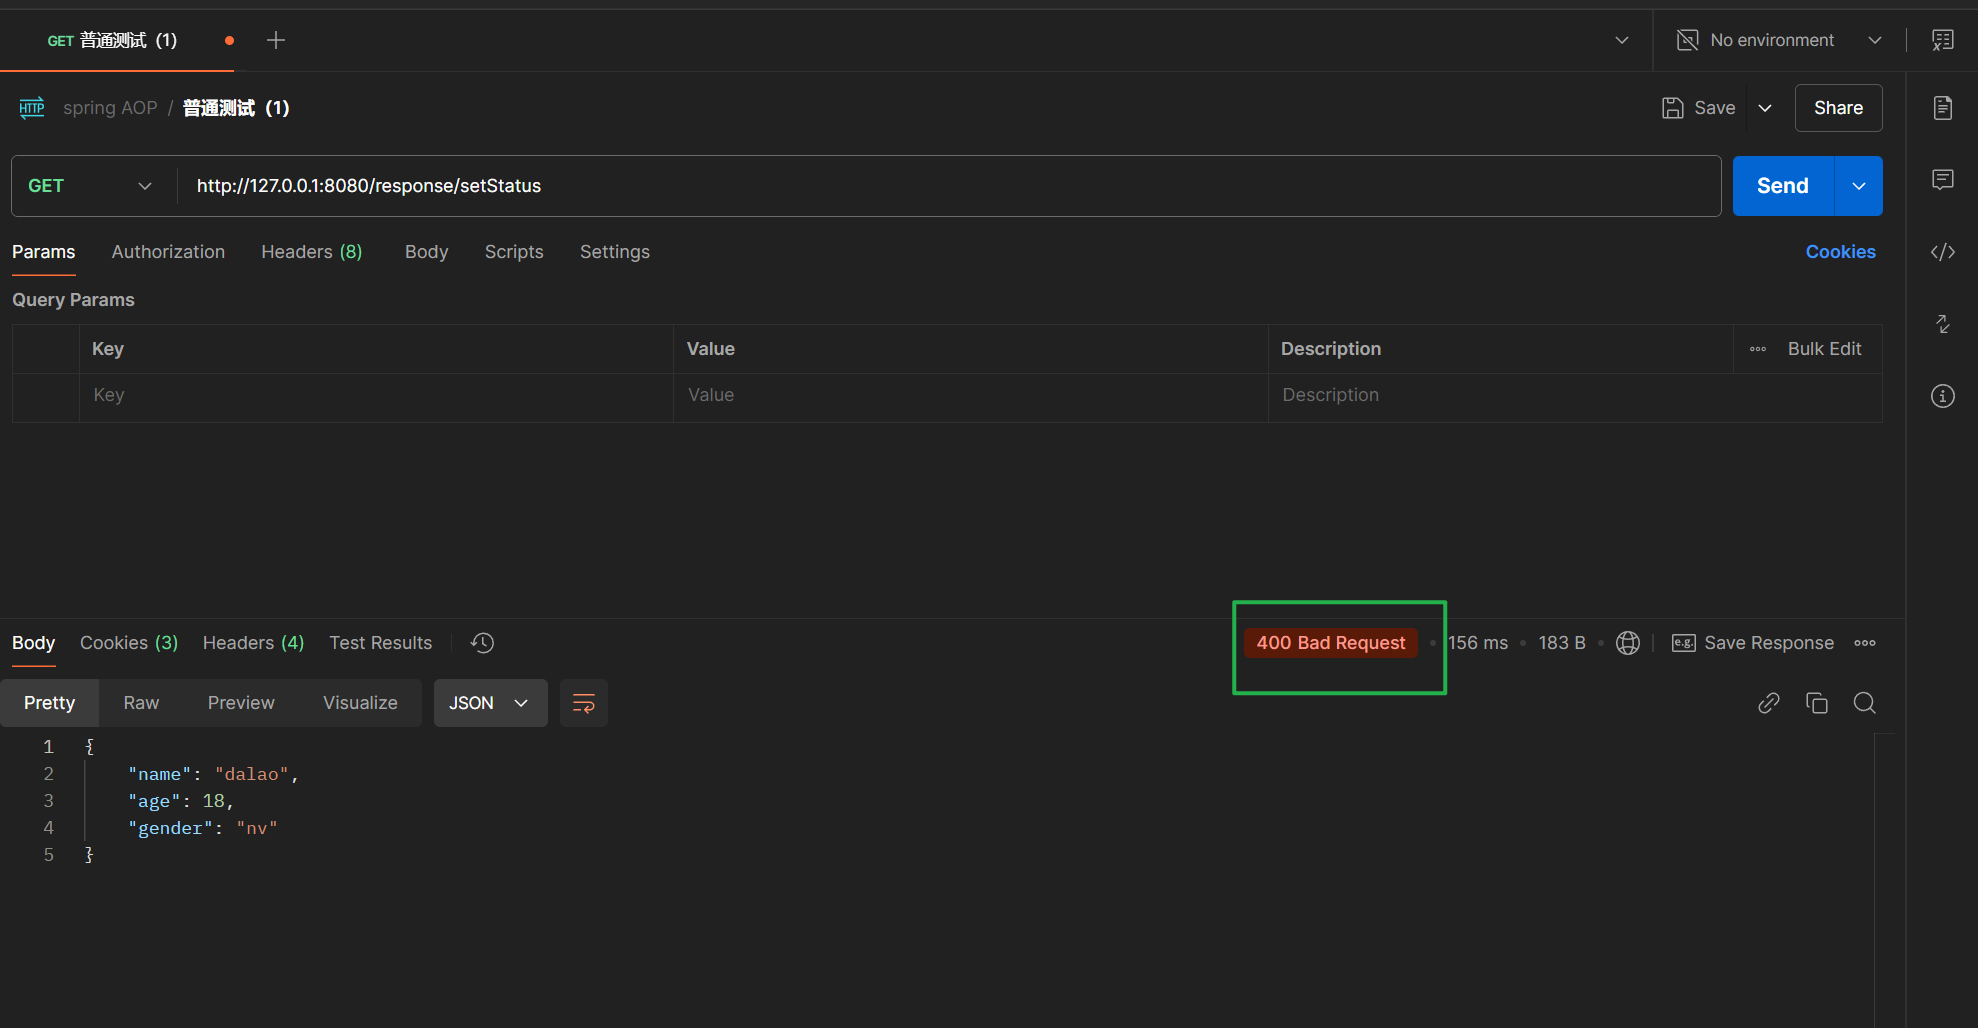Open new request tab with plus icon
This screenshot has width=1978, height=1028.
click(x=276, y=40)
